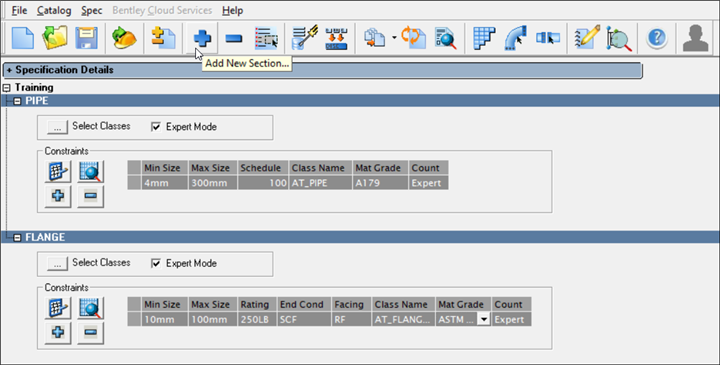Image resolution: width=720 pixels, height=365 pixels.
Task: Click the notepad with pencil icon
Action: (x=587, y=38)
